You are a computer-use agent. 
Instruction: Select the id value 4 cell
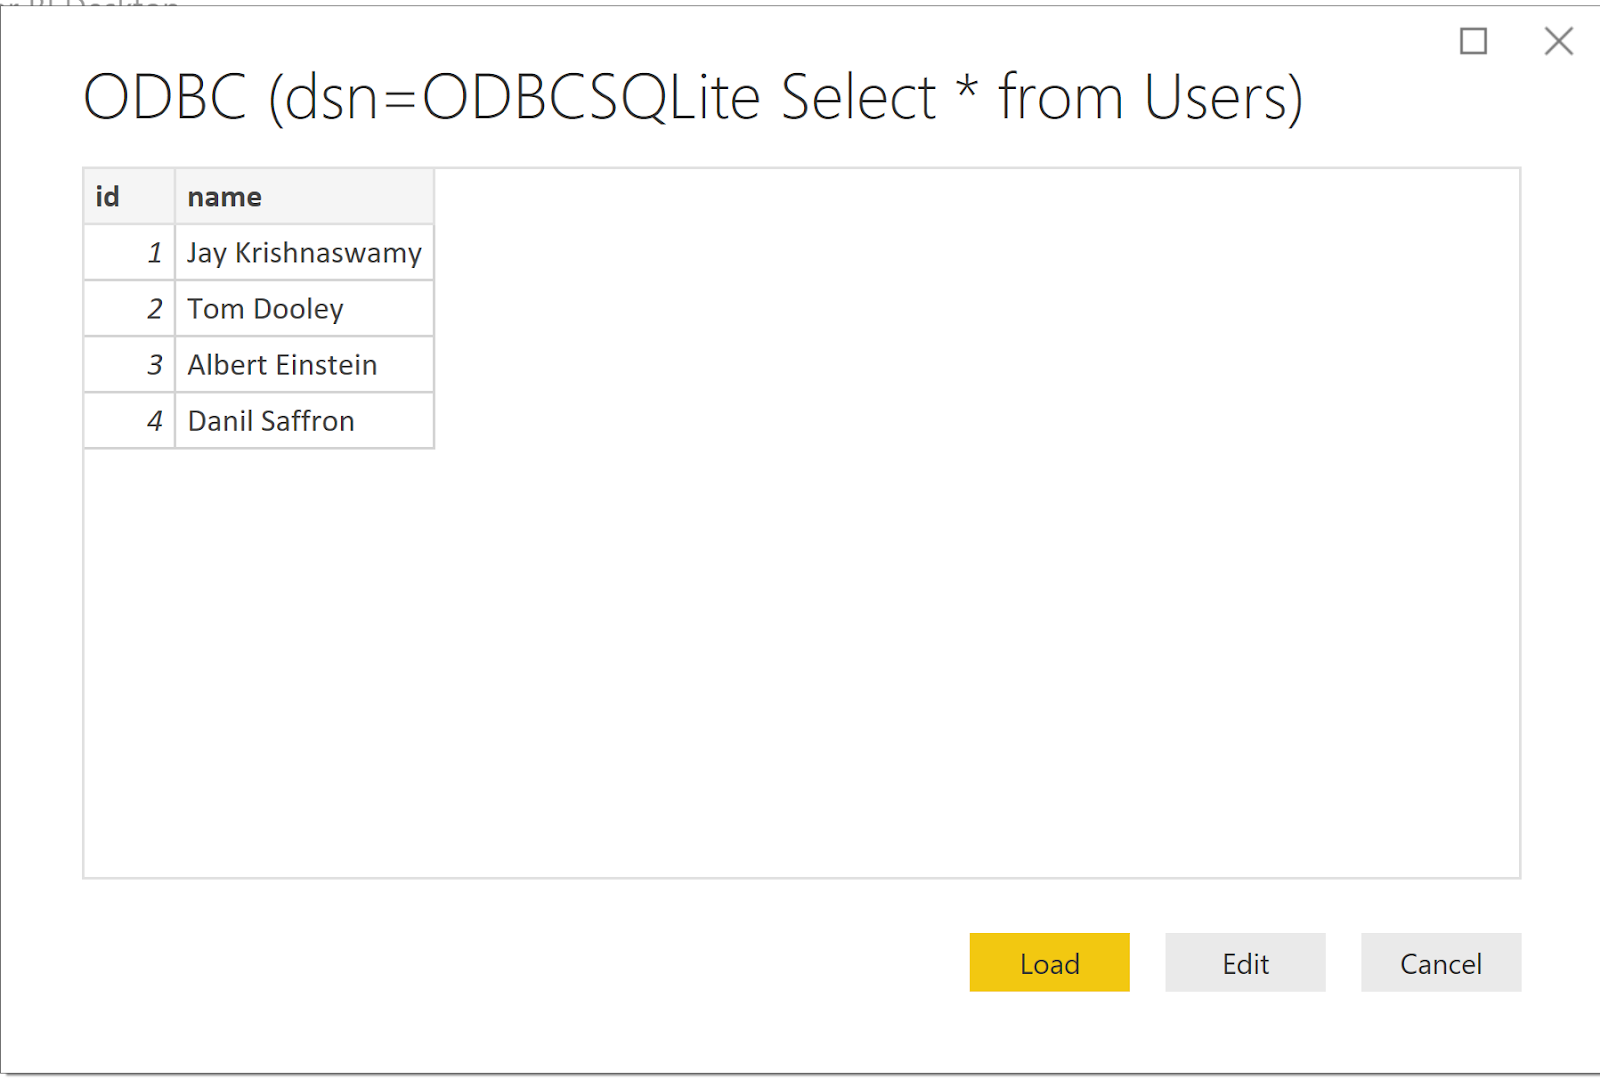click(x=128, y=420)
